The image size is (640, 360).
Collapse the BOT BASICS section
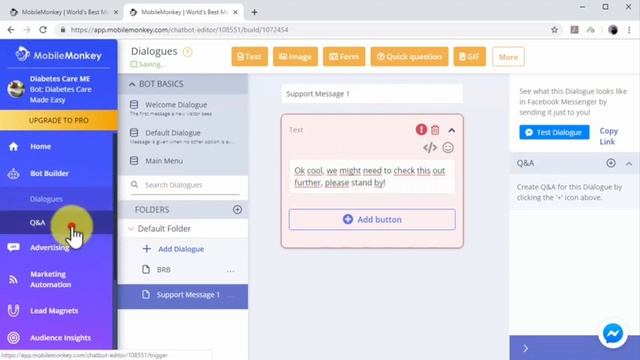point(132,84)
